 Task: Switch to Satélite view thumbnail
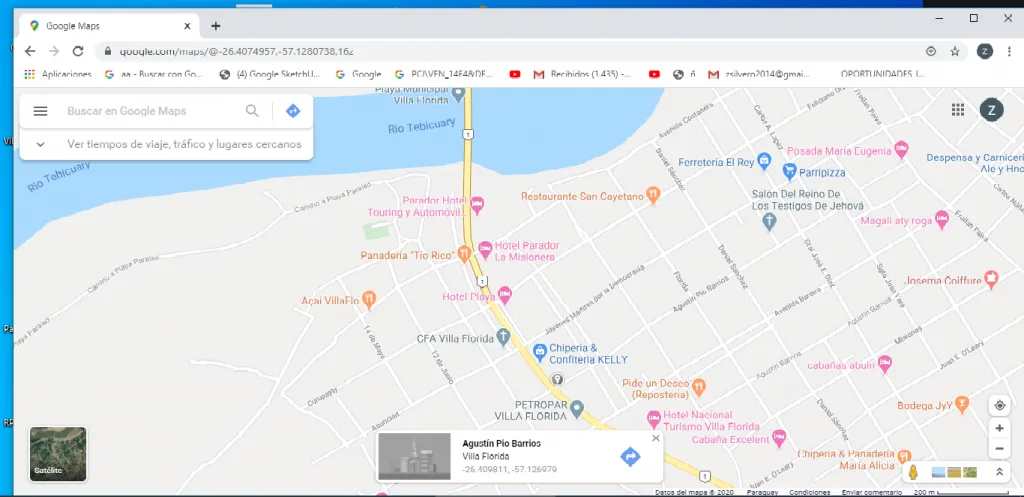(57, 454)
